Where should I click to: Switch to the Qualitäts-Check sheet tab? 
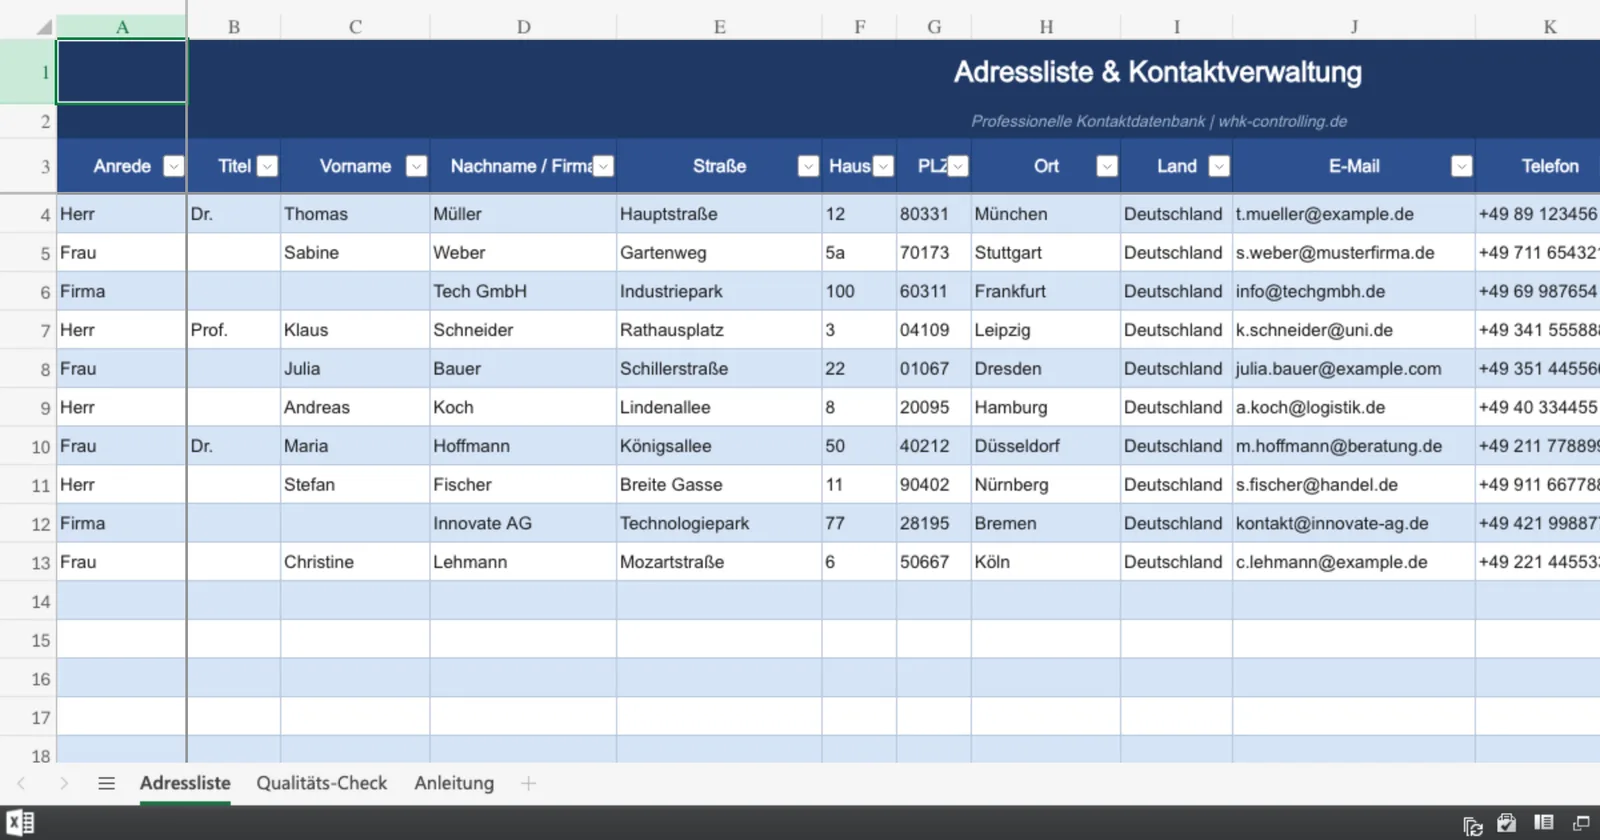pyautogui.click(x=322, y=783)
